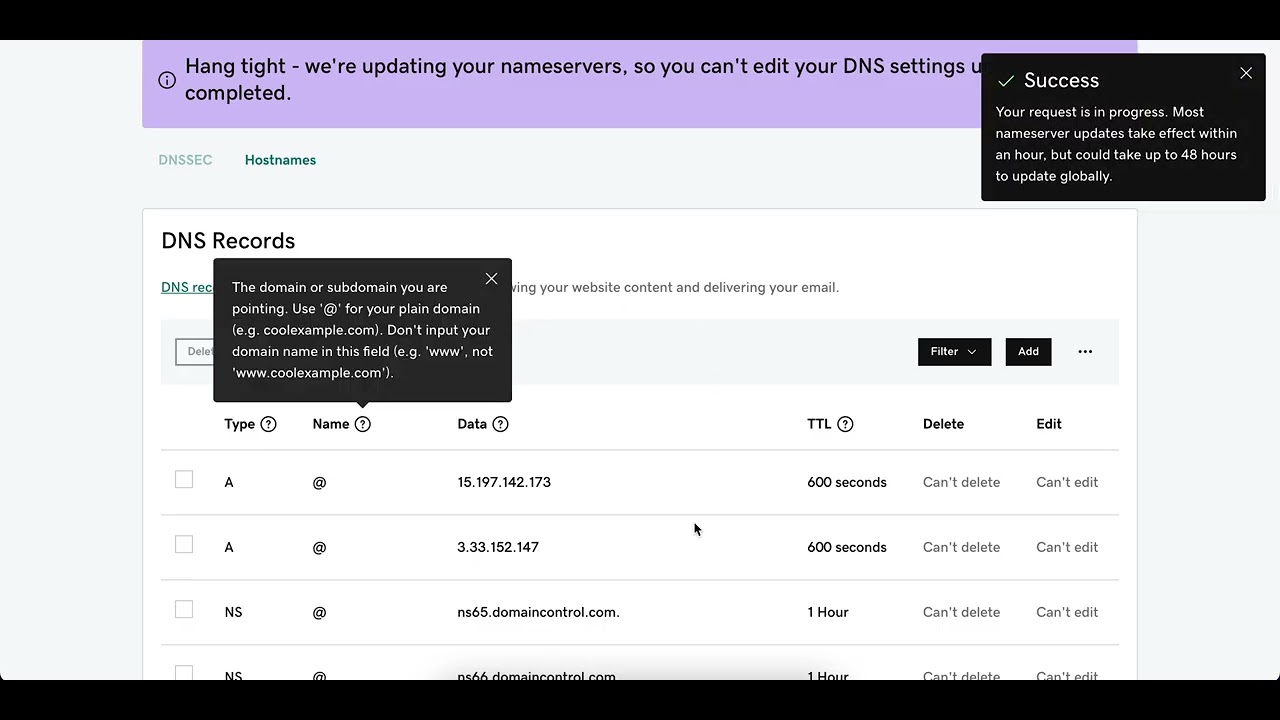Click the Type column header label

(239, 424)
